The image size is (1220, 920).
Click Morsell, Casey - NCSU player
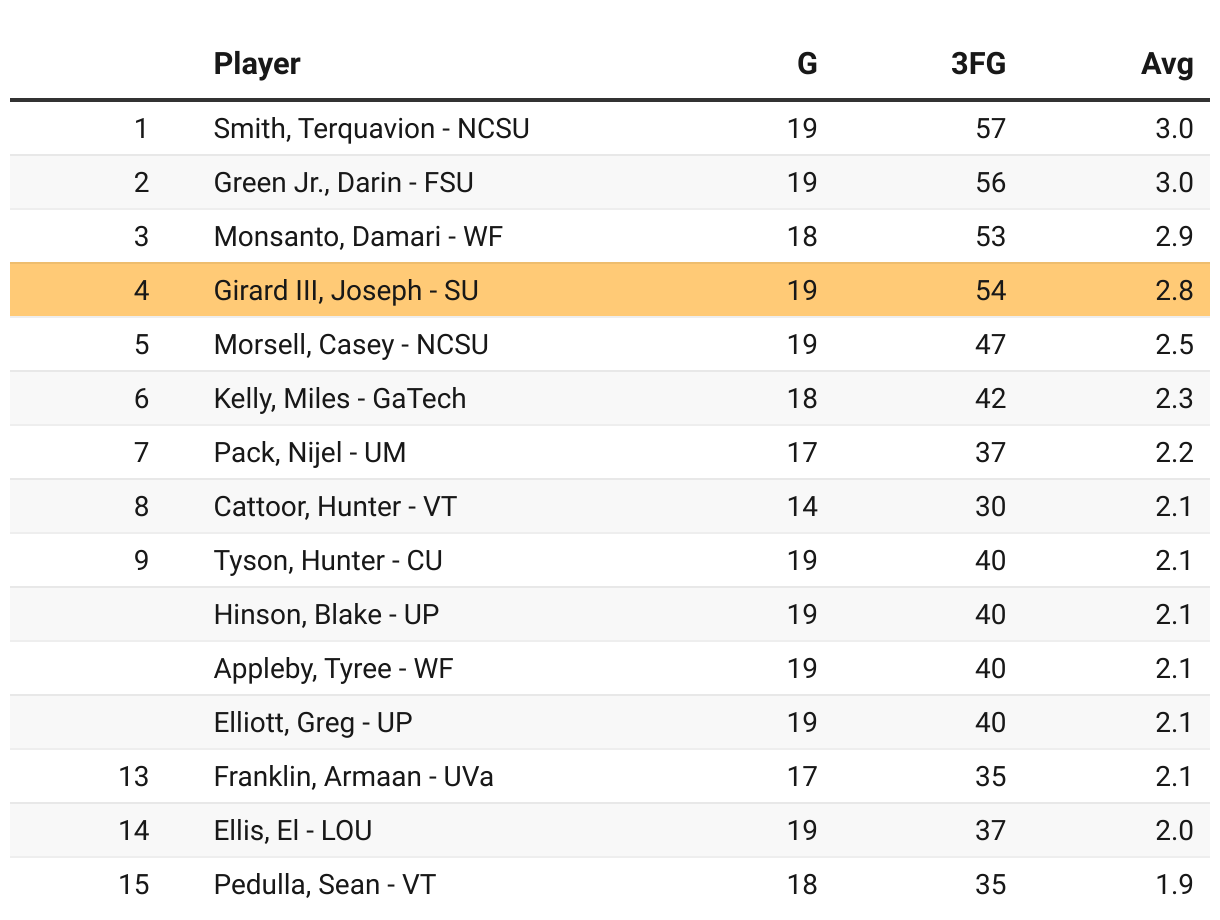click(351, 345)
